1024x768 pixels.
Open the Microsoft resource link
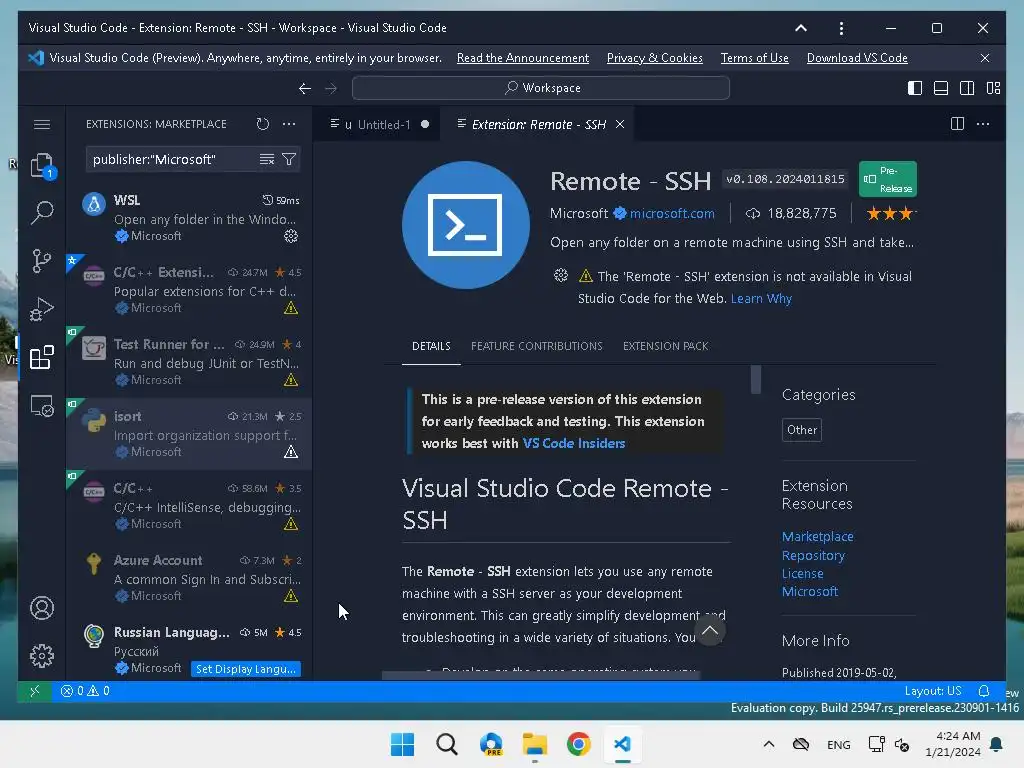[x=810, y=592]
